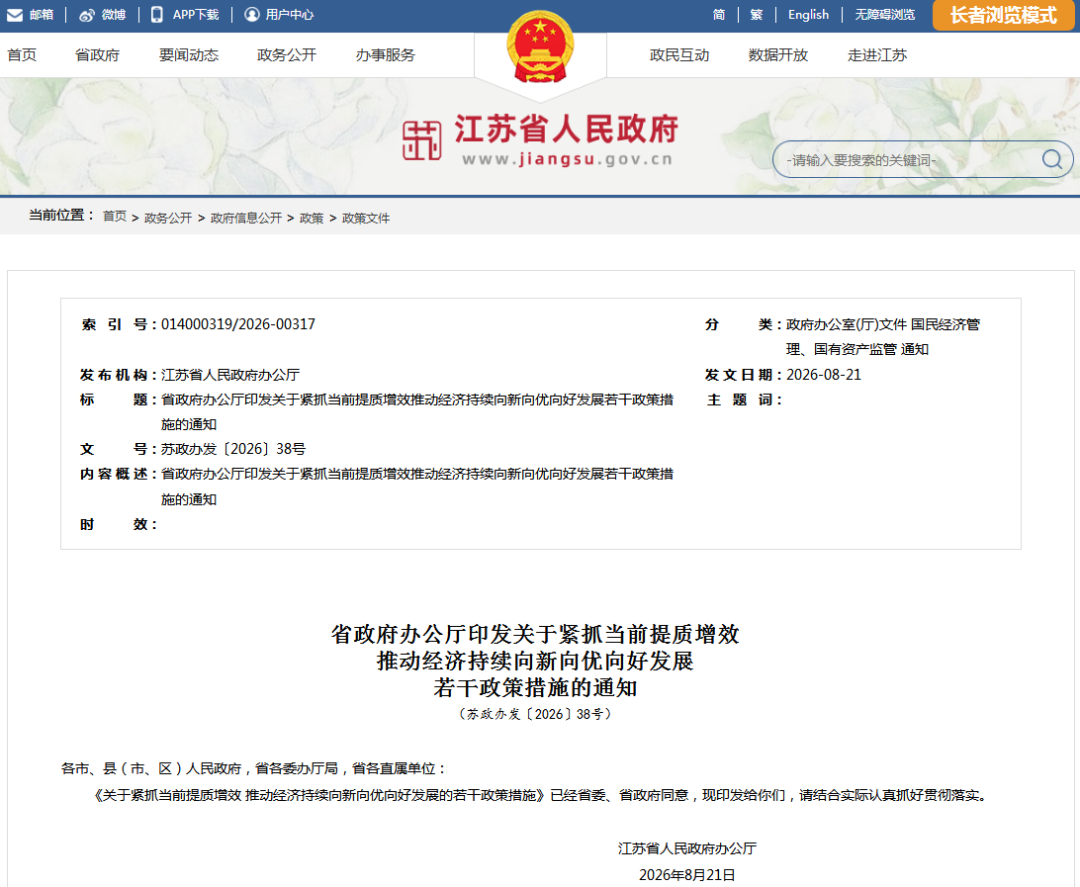1080x887 pixels.
Task: Switch to Simplified Chinese 简
Action: pos(718,14)
